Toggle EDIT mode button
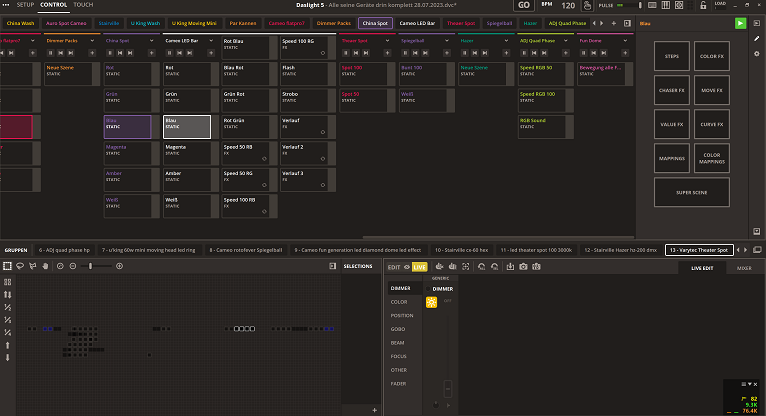This screenshot has width=766, height=416. (x=394, y=267)
